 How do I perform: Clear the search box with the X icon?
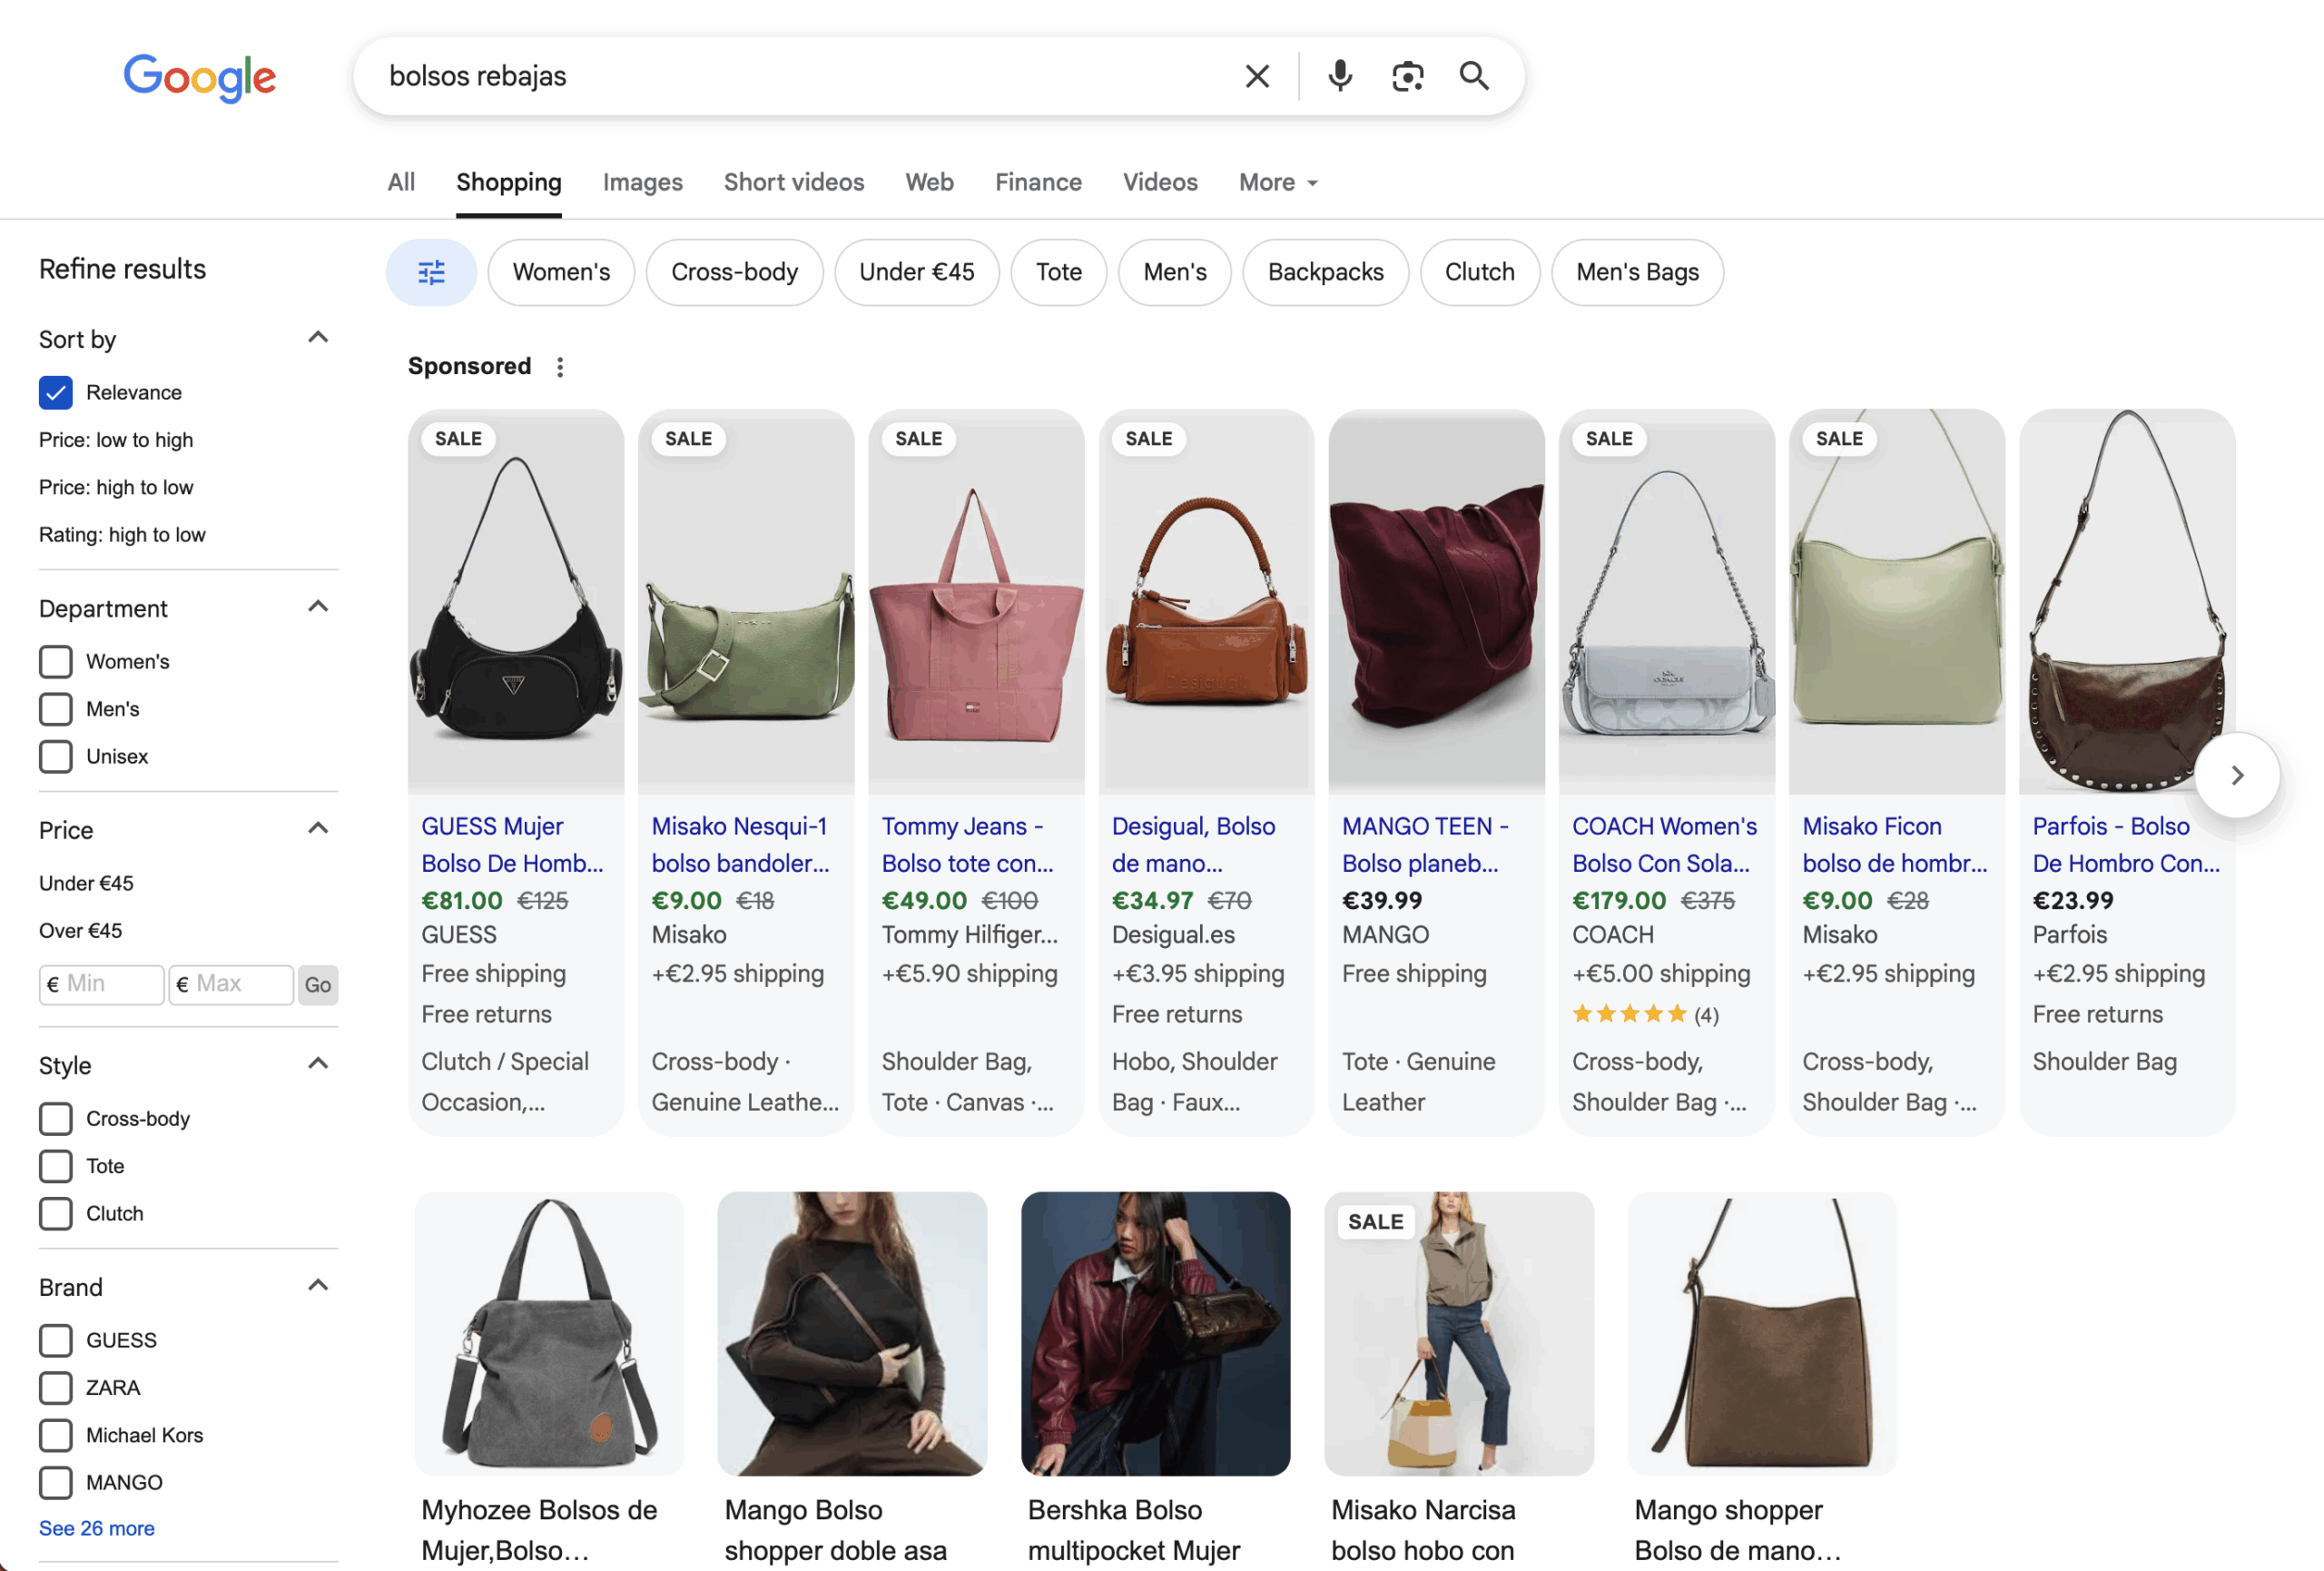(1257, 76)
